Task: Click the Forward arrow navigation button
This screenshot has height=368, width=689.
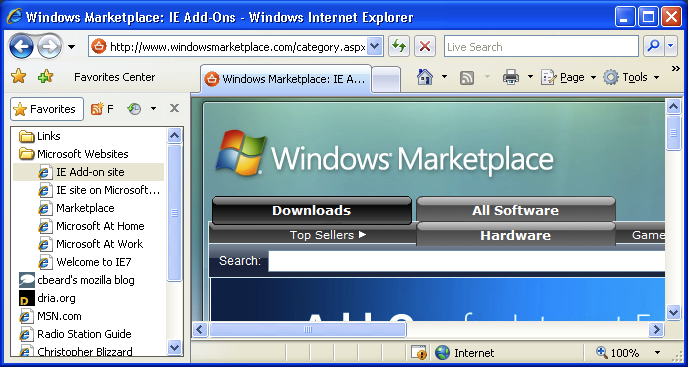Action: point(50,46)
